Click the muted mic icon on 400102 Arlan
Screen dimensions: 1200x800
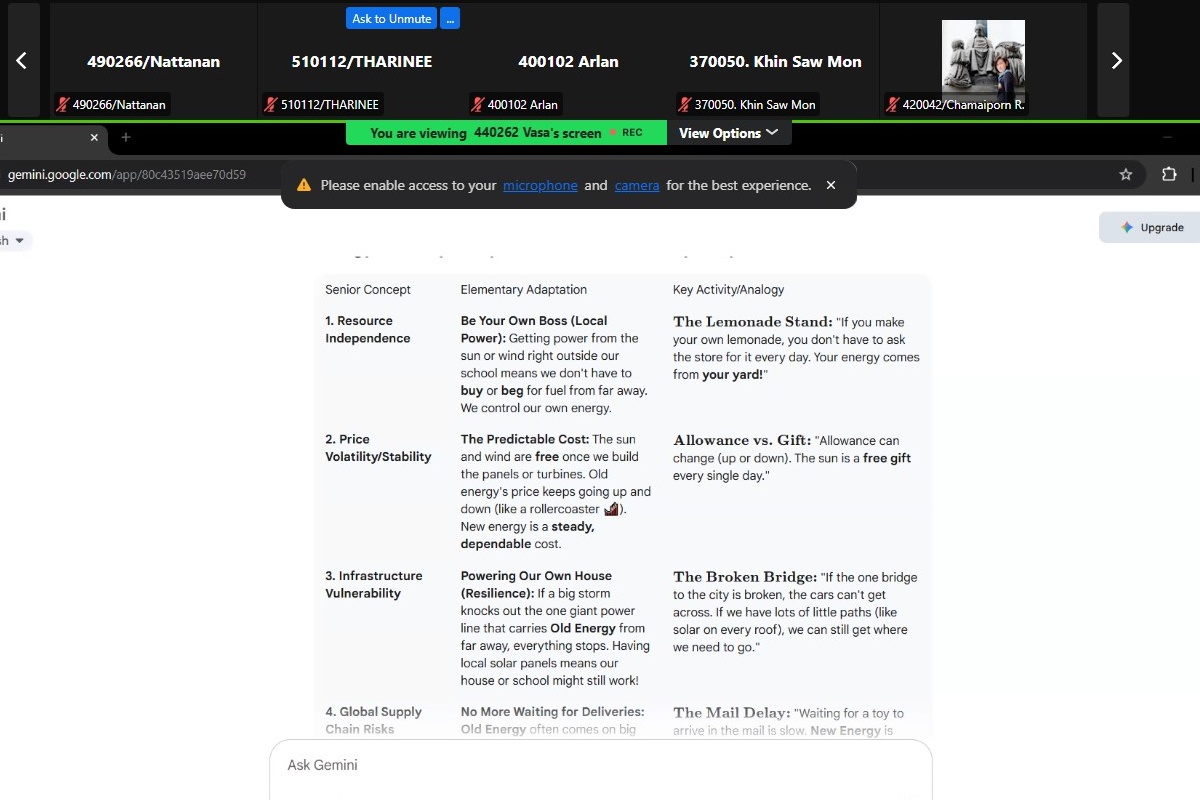477,104
